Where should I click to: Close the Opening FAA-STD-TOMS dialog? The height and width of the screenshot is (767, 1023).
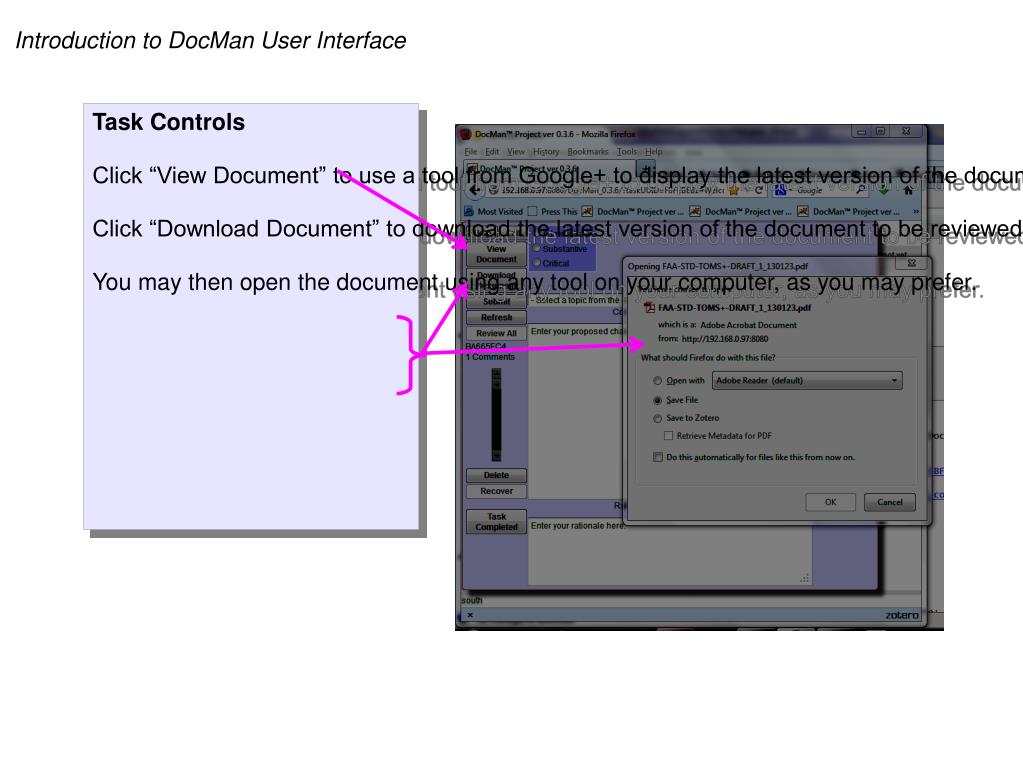point(911,263)
